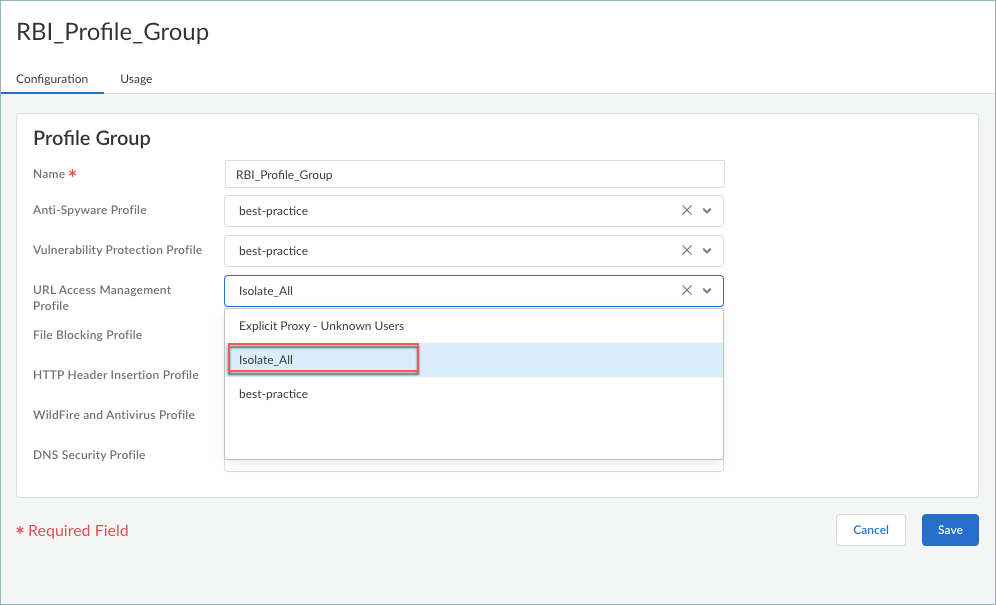Image resolution: width=996 pixels, height=605 pixels.
Task: Click the HTTP Header Insertion Profile label
Action: (115, 375)
